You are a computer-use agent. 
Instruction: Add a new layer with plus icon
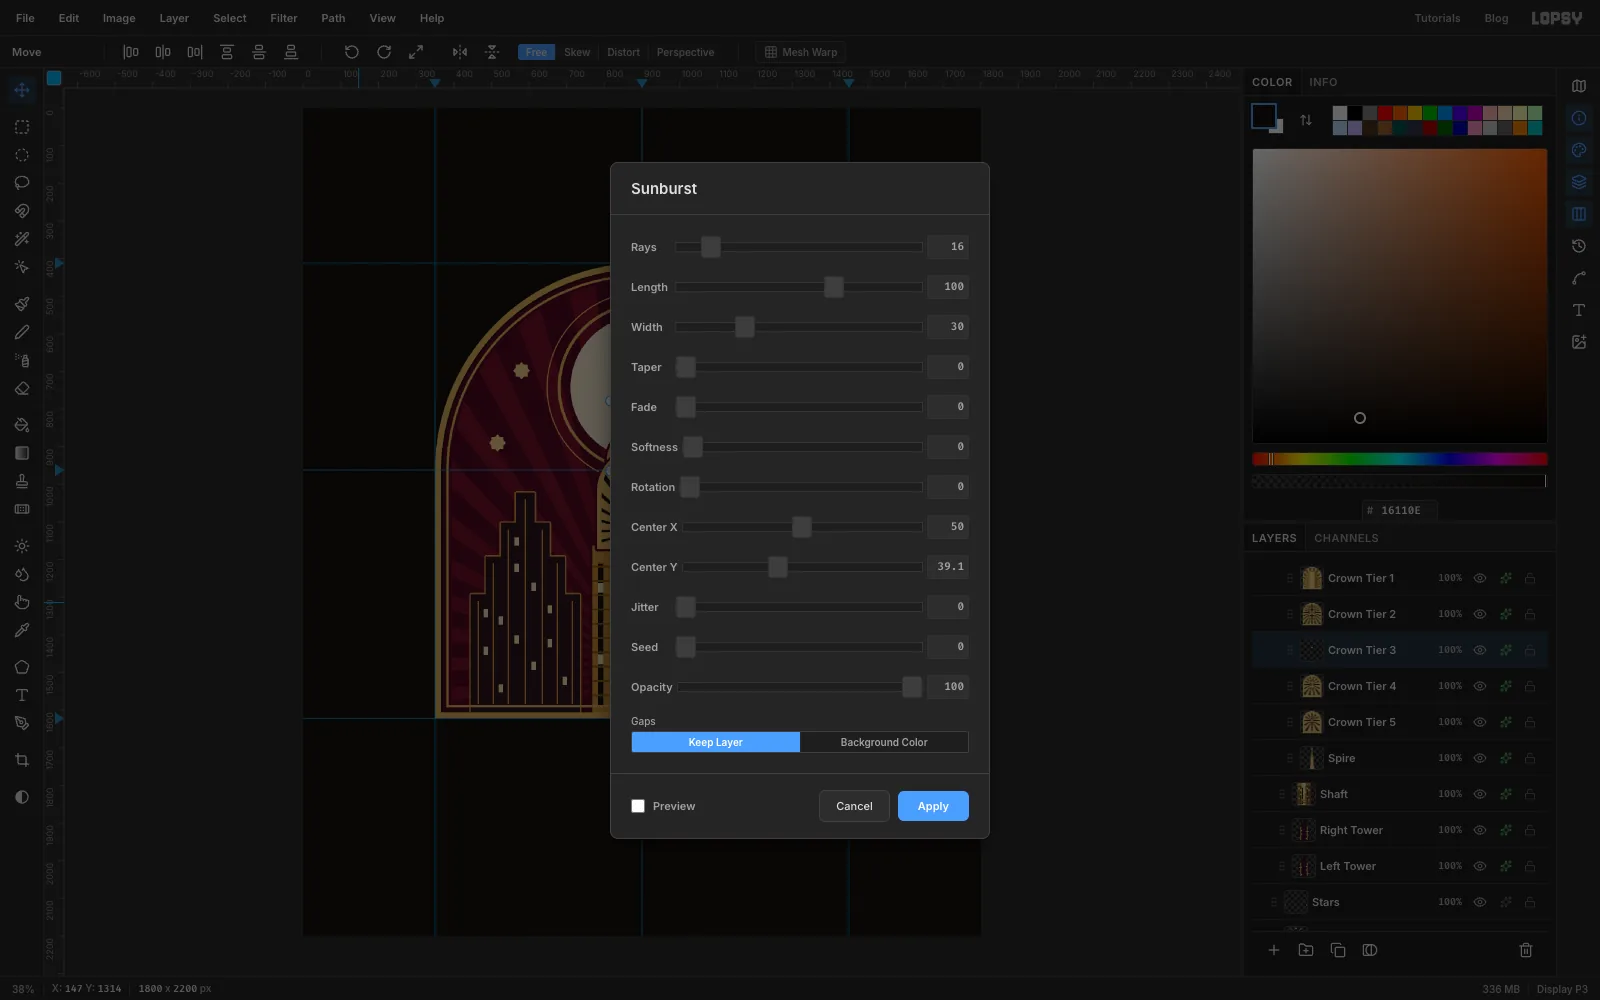click(x=1274, y=950)
